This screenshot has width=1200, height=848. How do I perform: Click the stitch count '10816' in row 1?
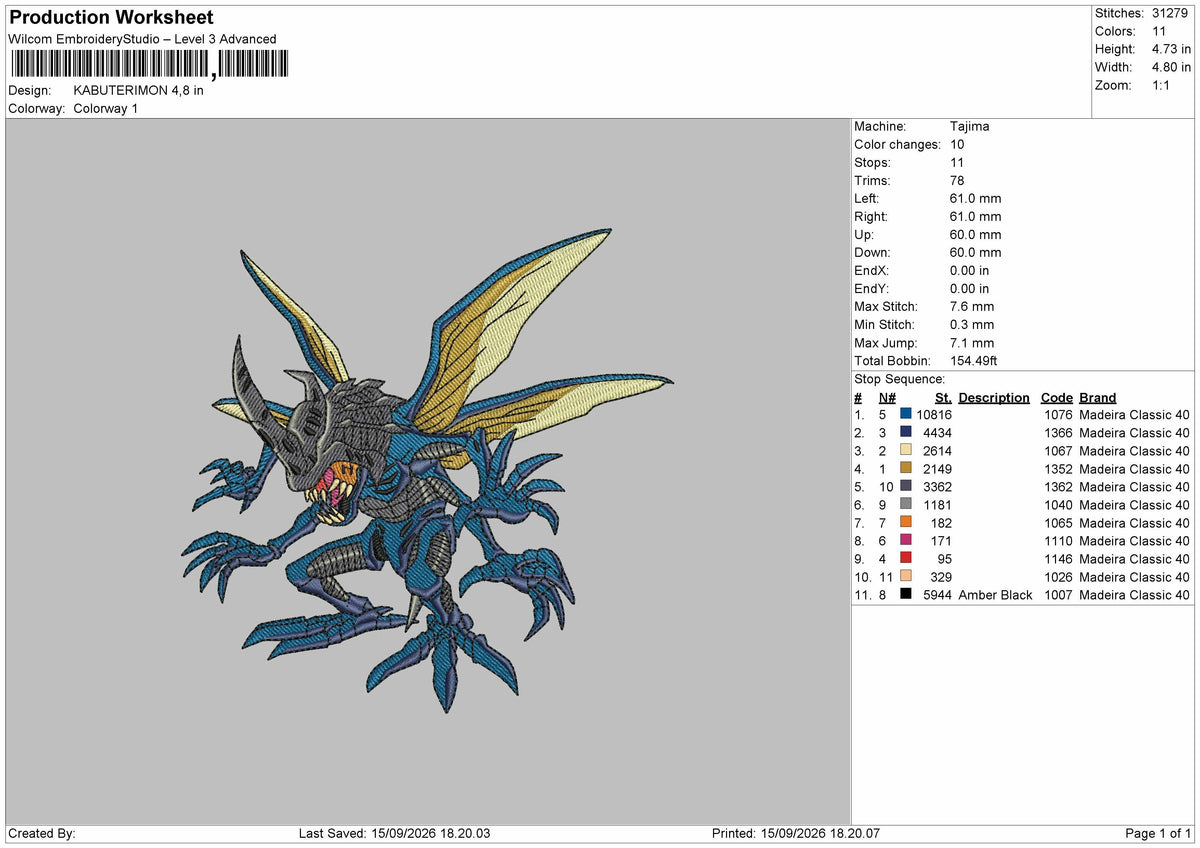point(934,415)
